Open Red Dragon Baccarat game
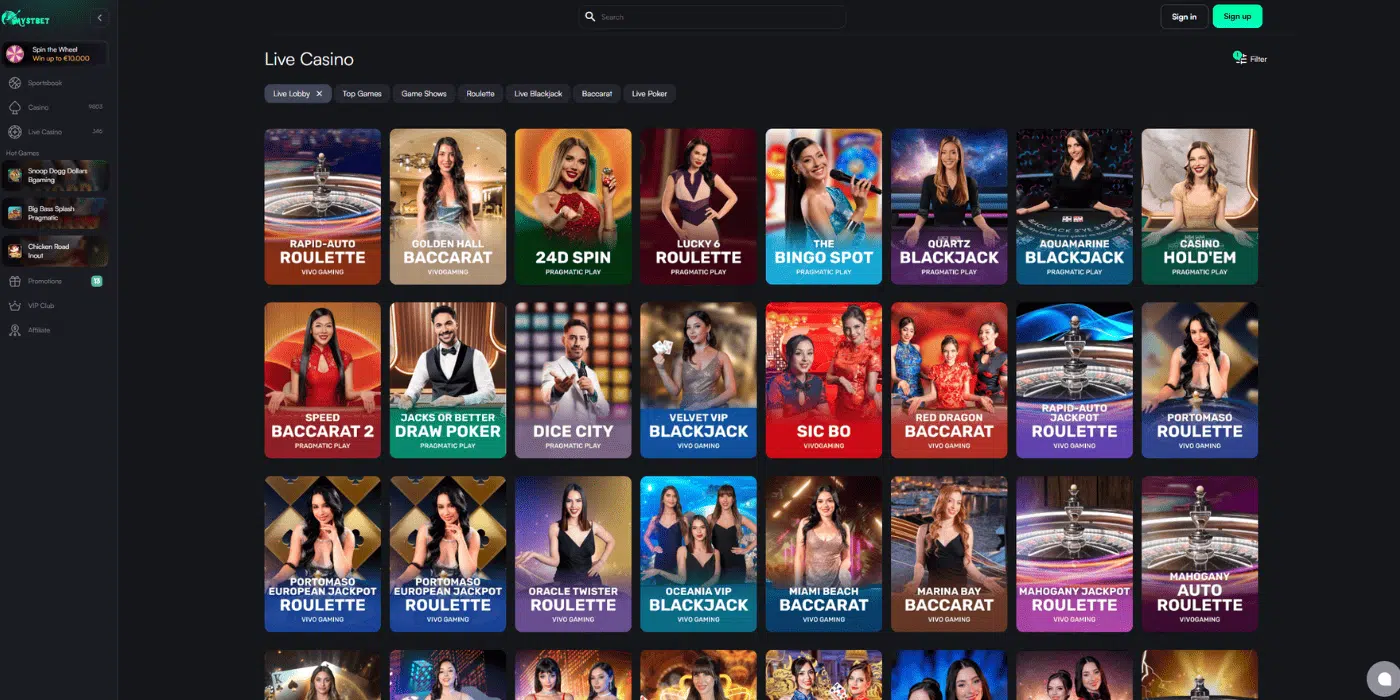Viewport: 1400px width, 700px height. [949, 380]
